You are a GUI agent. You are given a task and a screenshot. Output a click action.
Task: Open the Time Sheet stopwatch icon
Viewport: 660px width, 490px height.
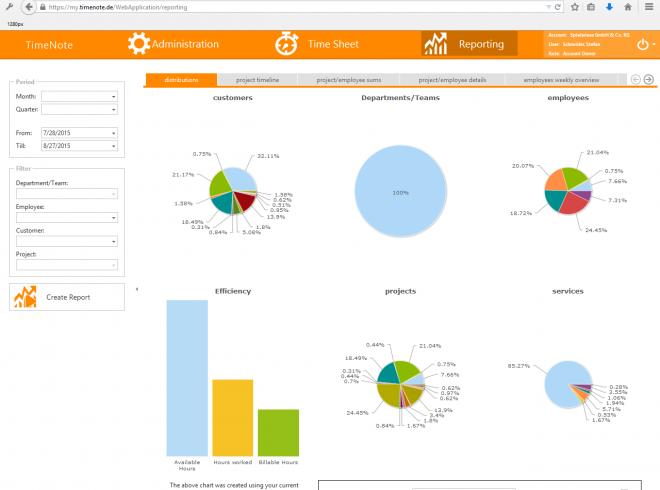coord(287,44)
